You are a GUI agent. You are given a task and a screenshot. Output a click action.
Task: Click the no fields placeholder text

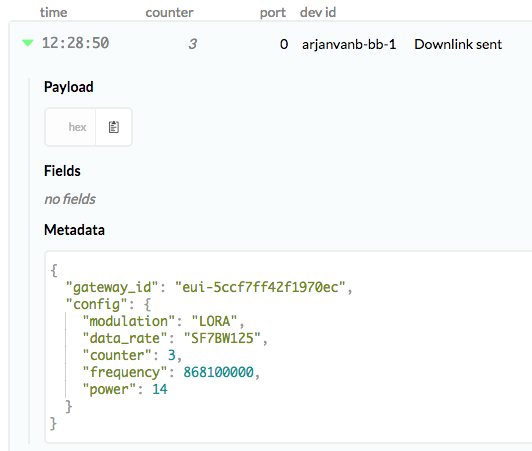coord(70,199)
